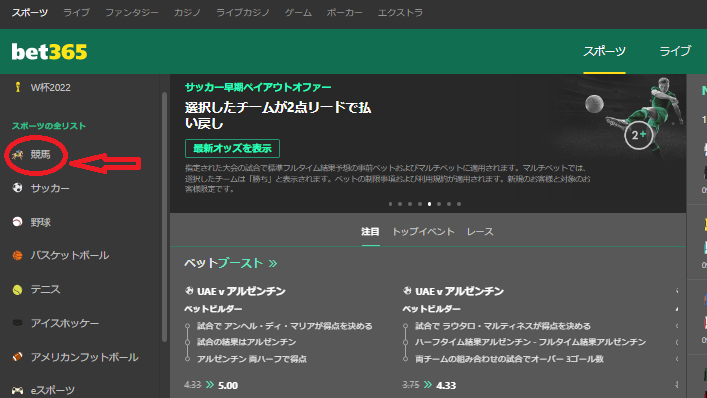Click the boosted odds 4.33 on the second card
The width and height of the screenshot is (707, 398).
pyautogui.click(x=446, y=385)
